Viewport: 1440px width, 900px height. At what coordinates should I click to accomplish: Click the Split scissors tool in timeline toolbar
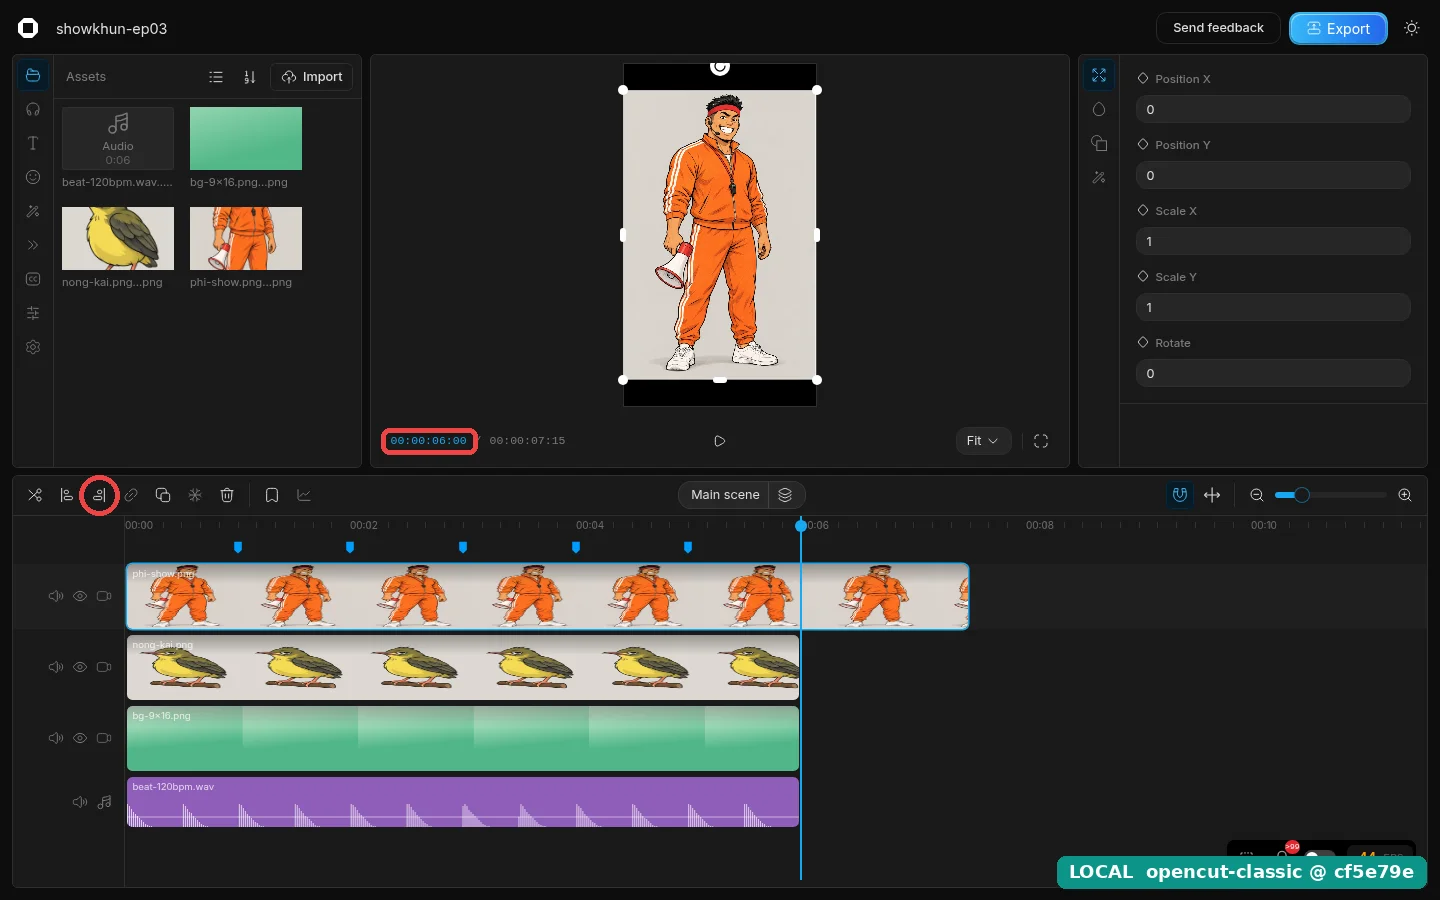[x=35, y=495]
